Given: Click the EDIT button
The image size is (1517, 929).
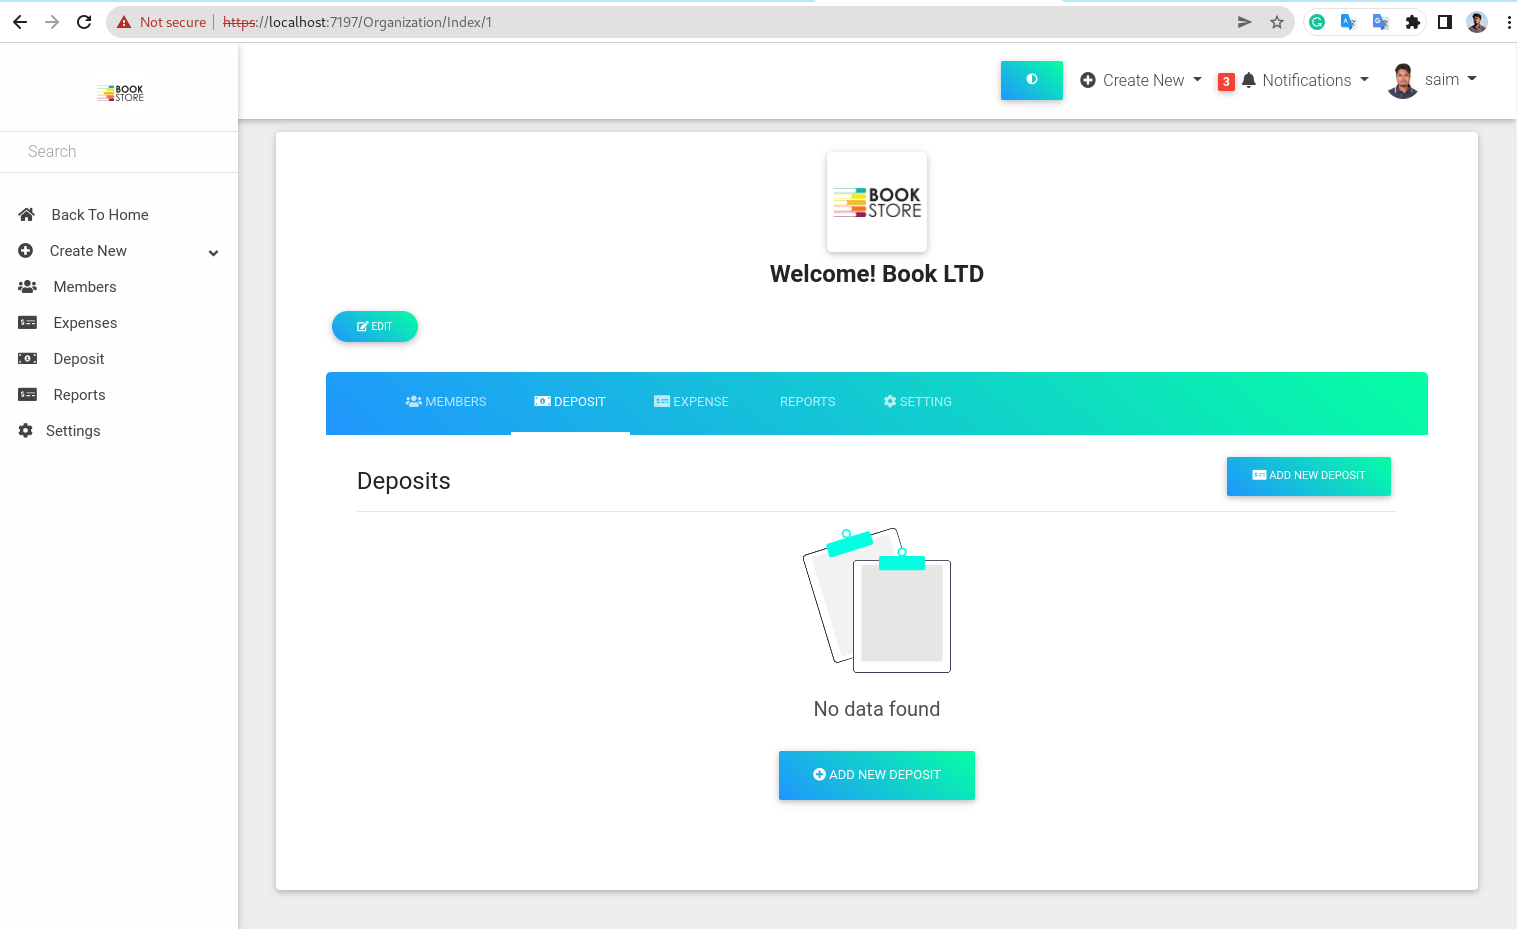Looking at the screenshot, I should [x=374, y=326].
